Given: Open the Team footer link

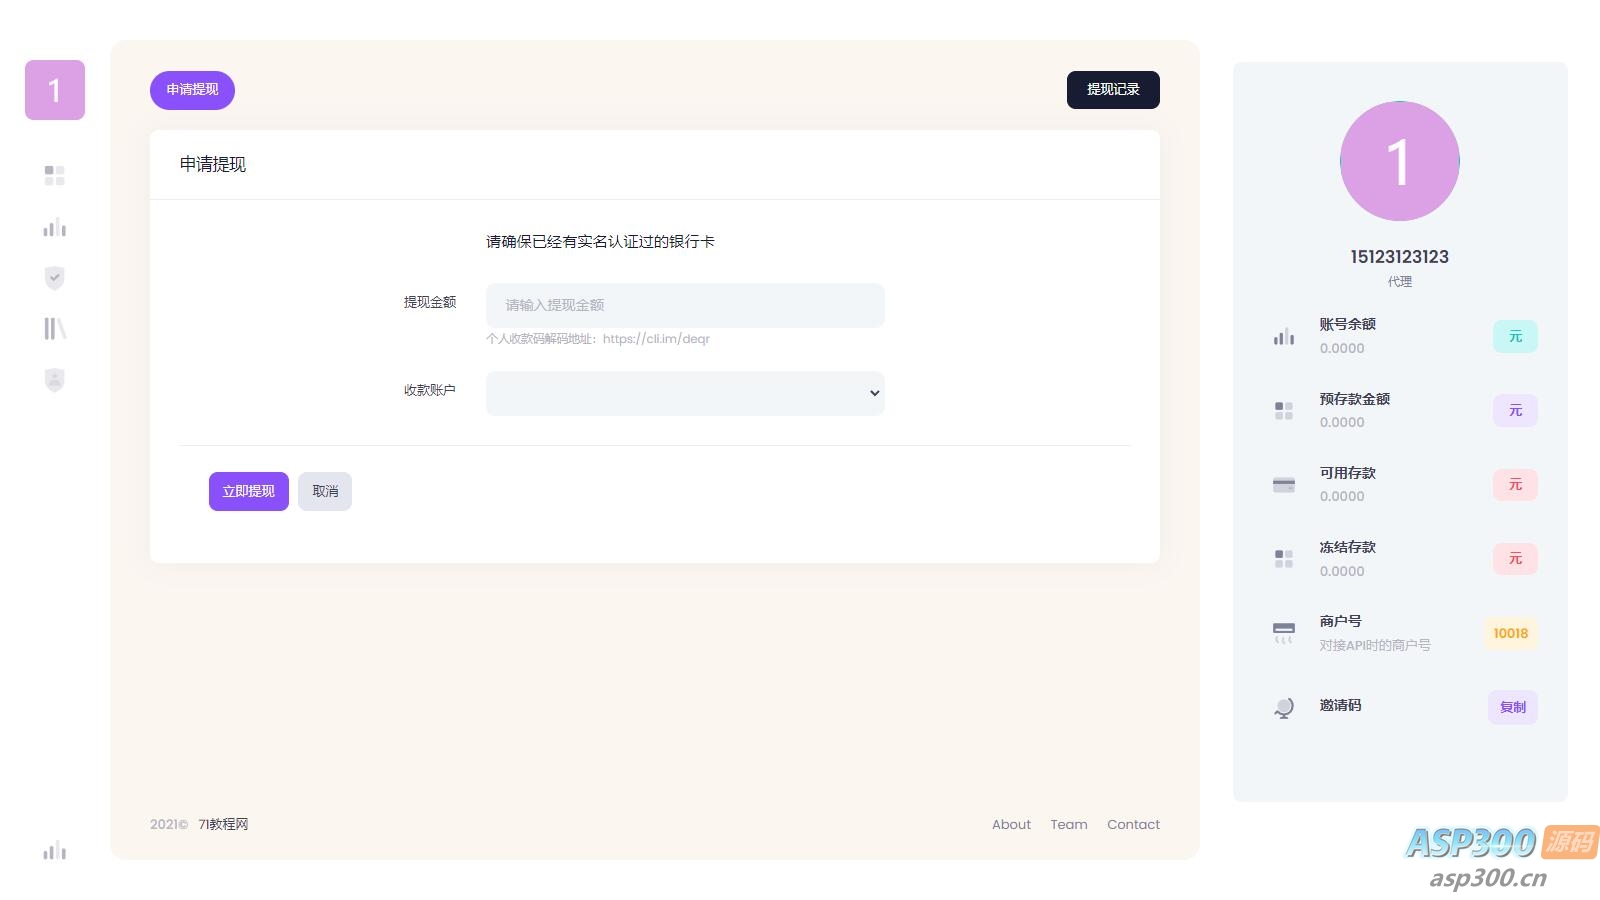Looking at the screenshot, I should pyautogui.click(x=1068, y=825).
